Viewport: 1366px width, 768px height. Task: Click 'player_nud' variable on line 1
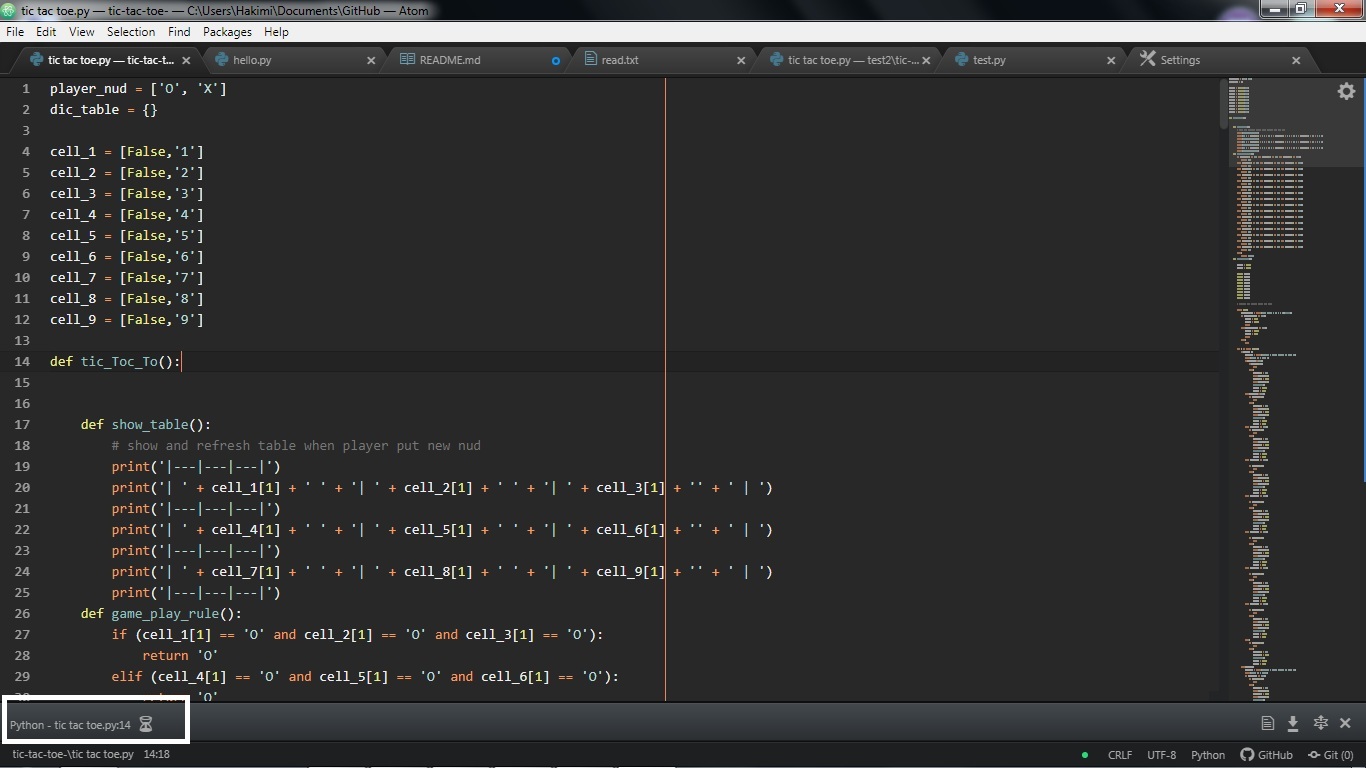point(88,89)
